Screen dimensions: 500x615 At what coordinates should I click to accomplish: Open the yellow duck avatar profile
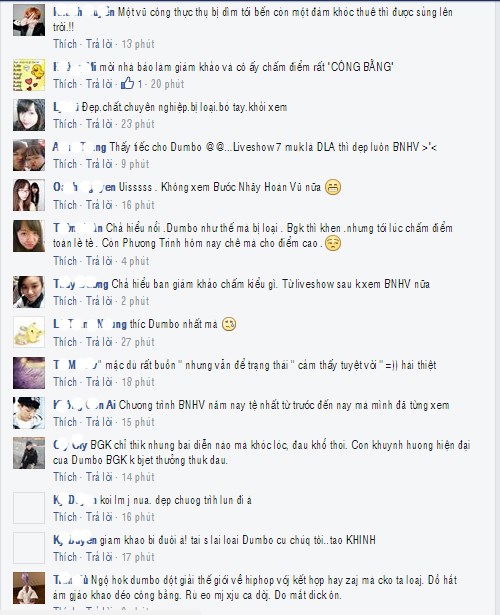[x=29, y=75]
